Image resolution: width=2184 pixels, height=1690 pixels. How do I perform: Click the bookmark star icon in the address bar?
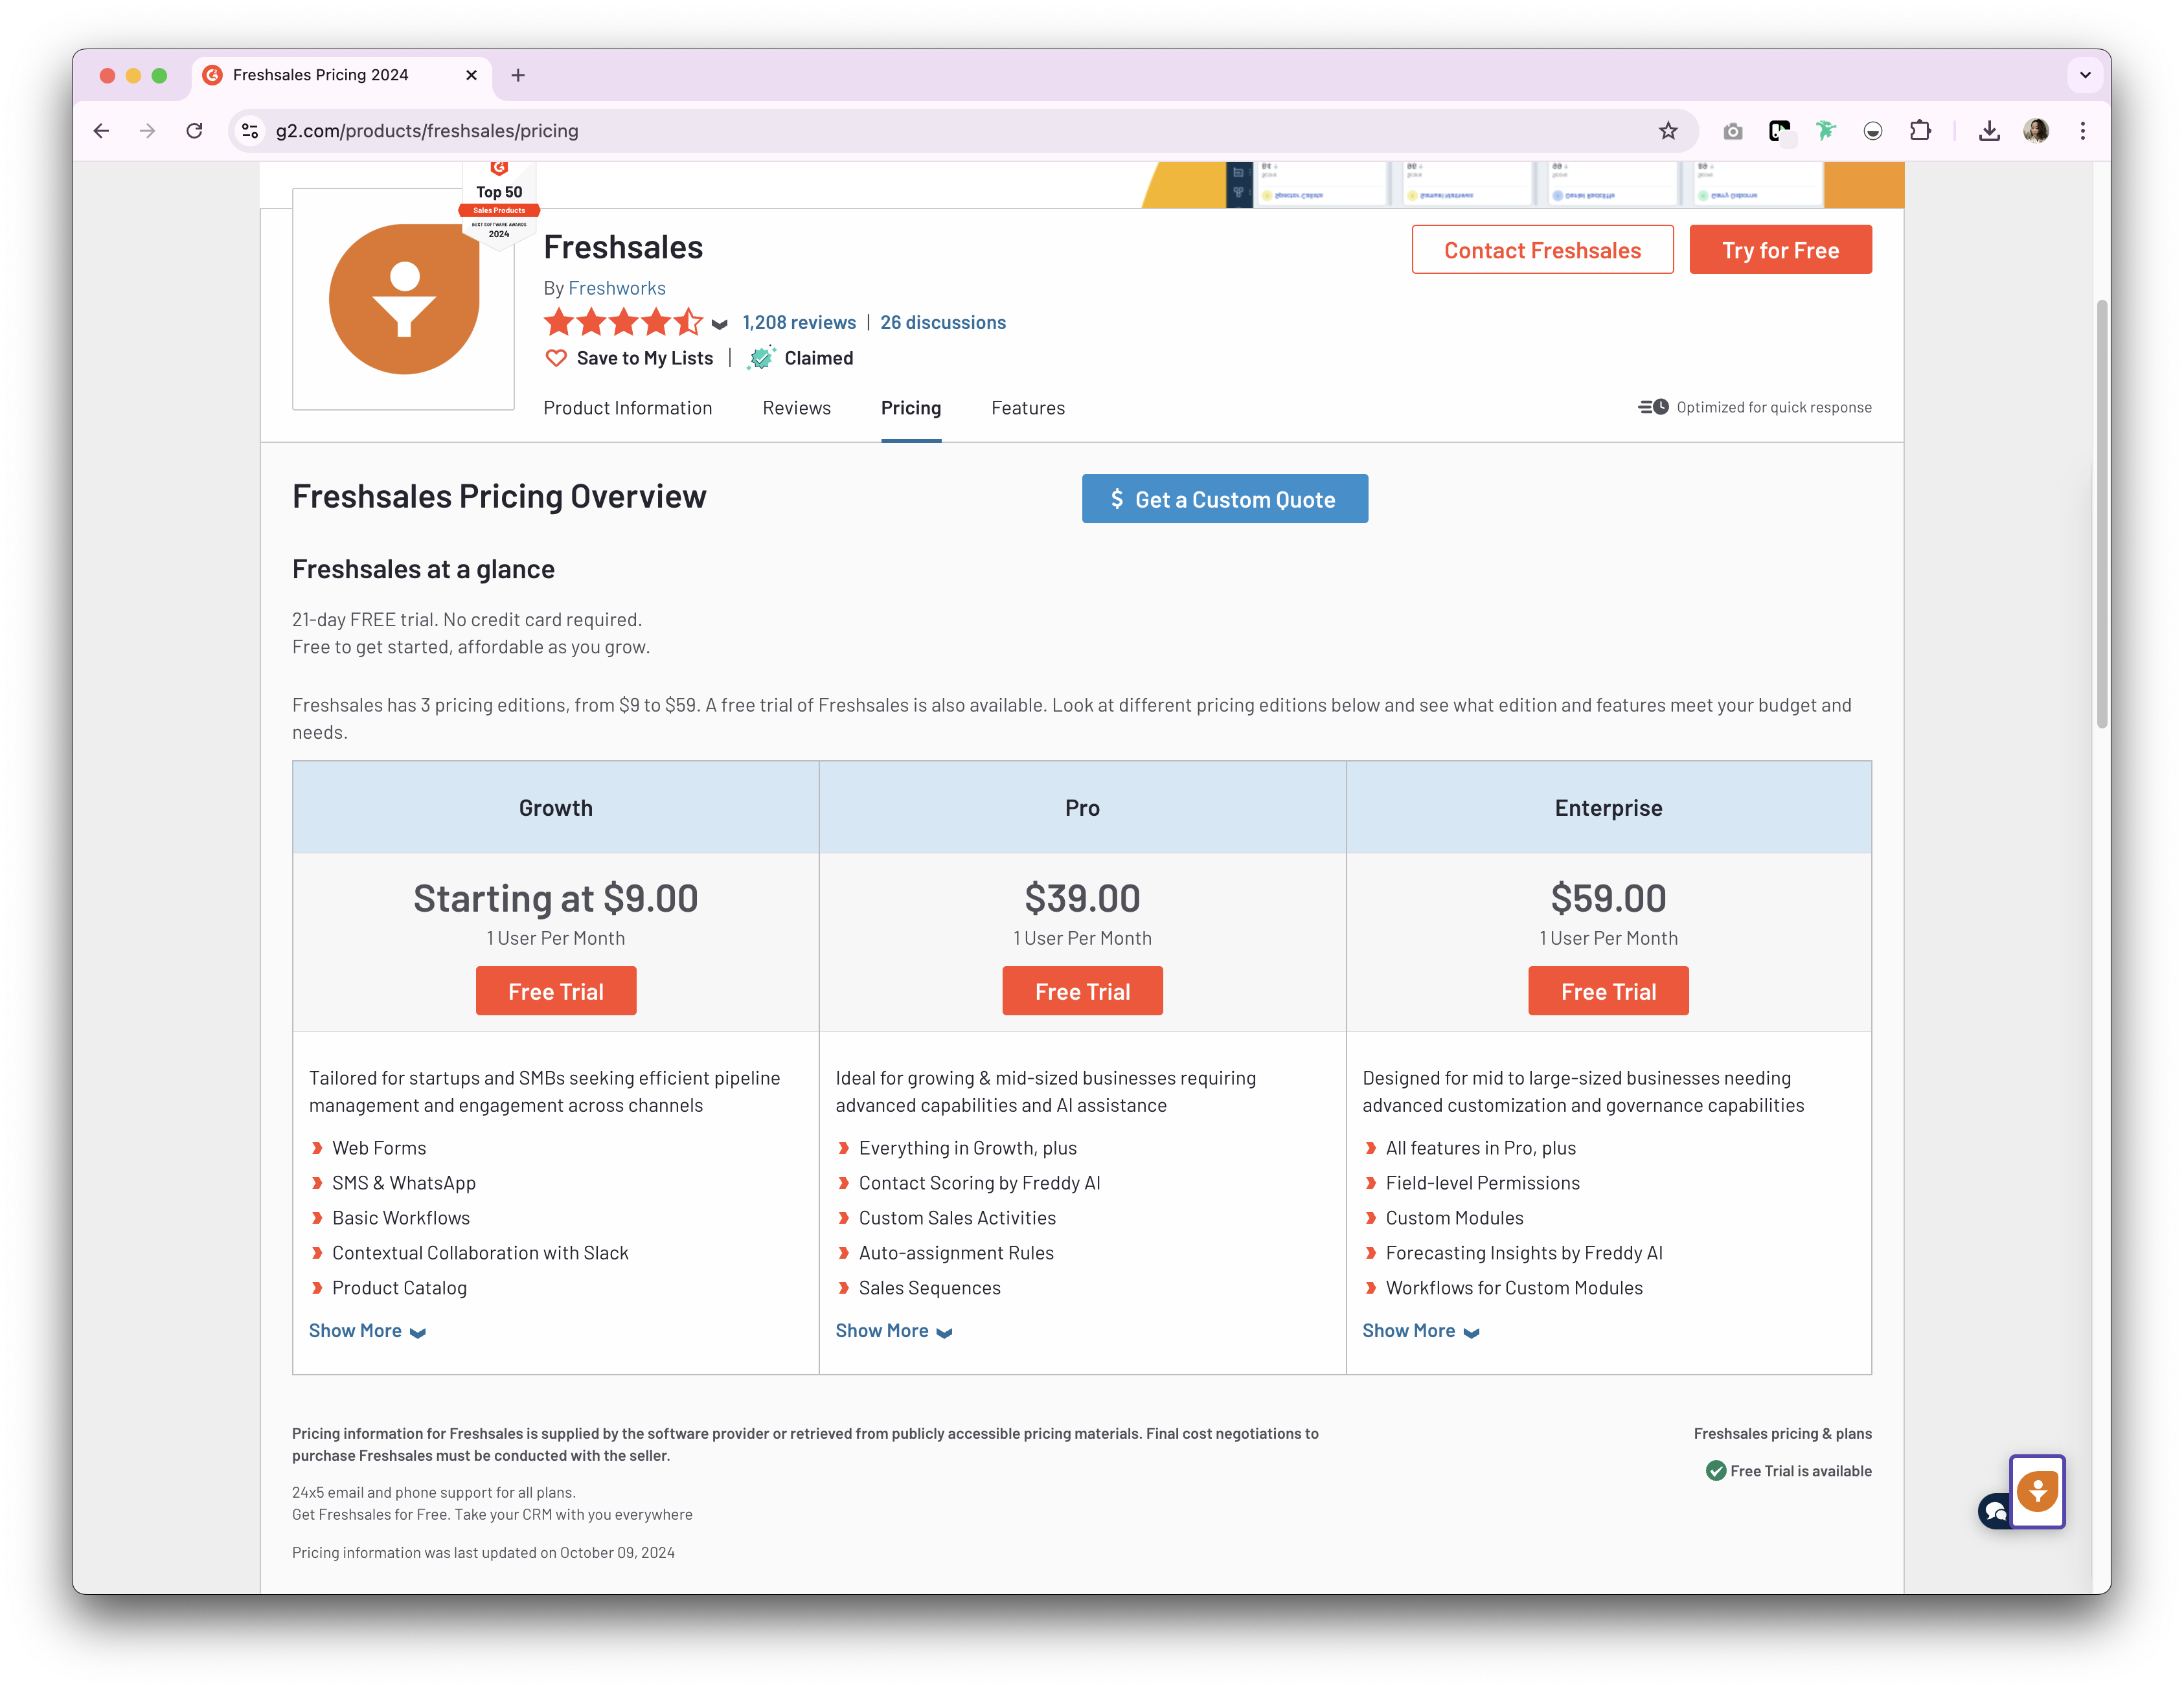[x=1668, y=131]
